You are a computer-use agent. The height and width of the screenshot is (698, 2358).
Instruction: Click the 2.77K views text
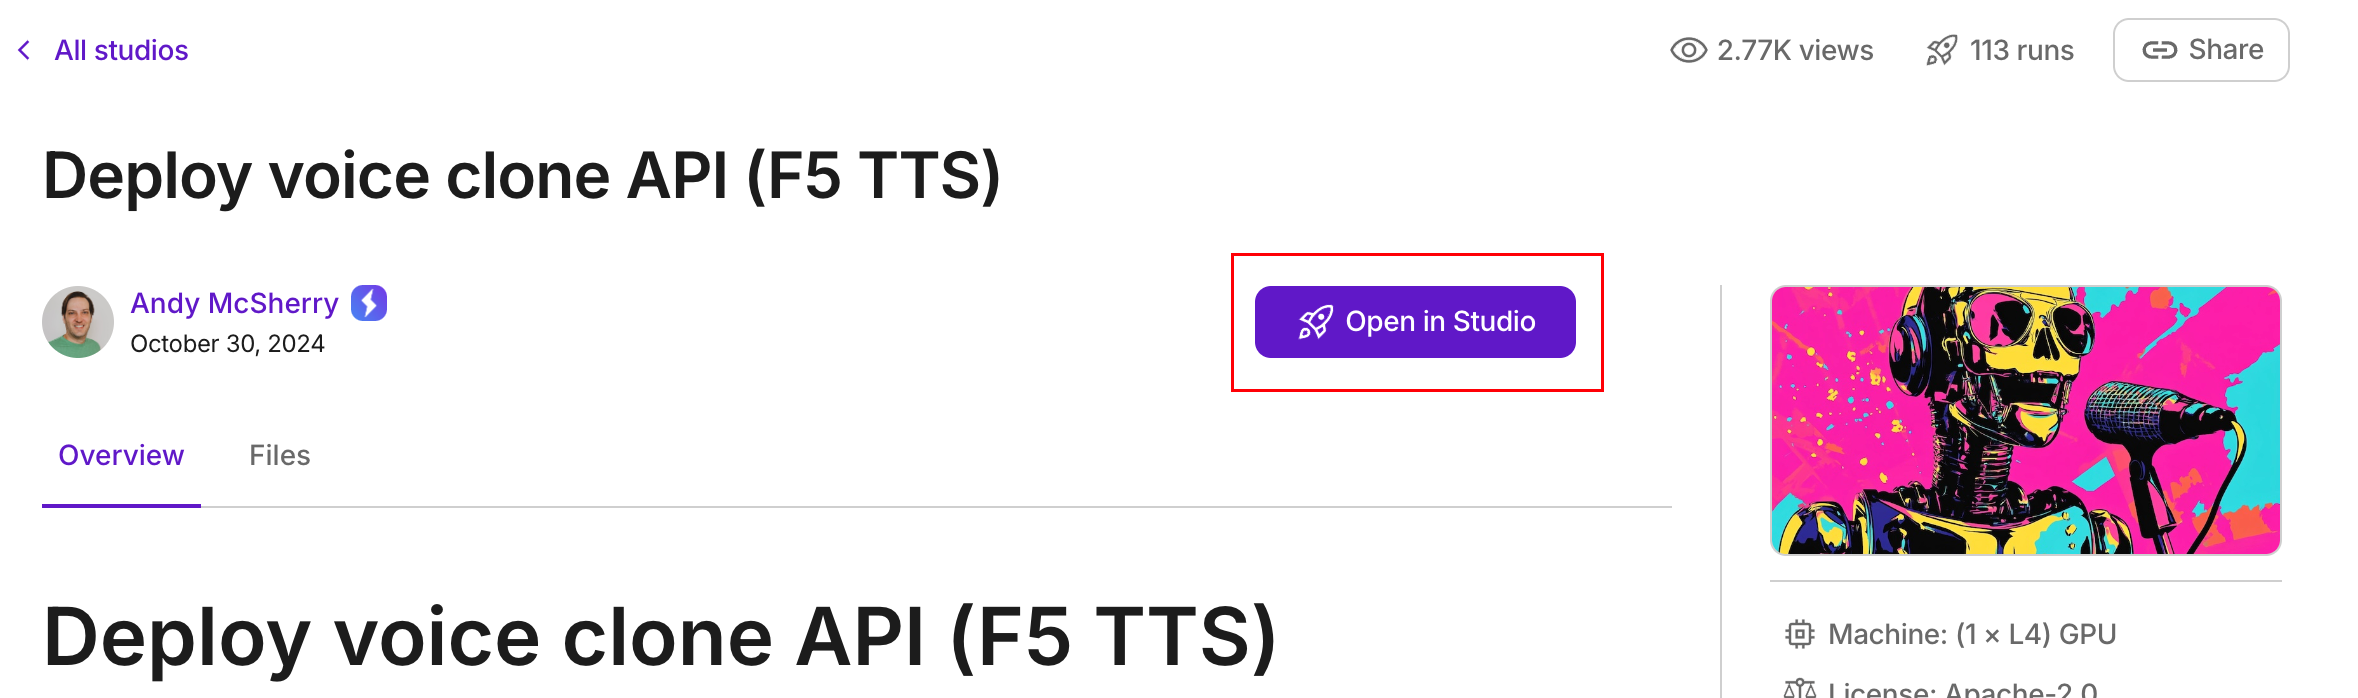pos(1795,50)
